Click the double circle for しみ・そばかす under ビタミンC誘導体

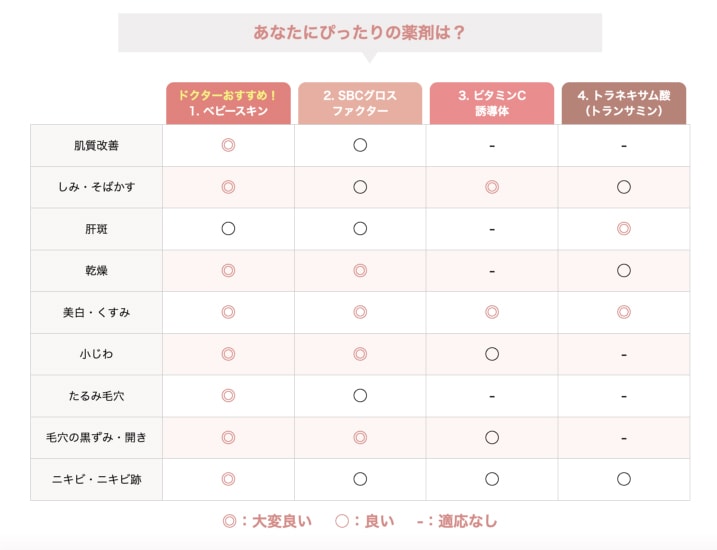coord(492,187)
